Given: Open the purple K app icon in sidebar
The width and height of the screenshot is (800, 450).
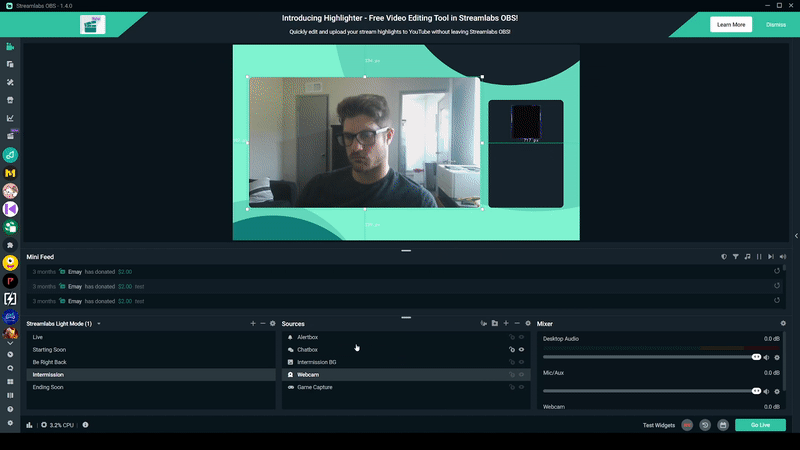Looking at the screenshot, I should [10, 209].
